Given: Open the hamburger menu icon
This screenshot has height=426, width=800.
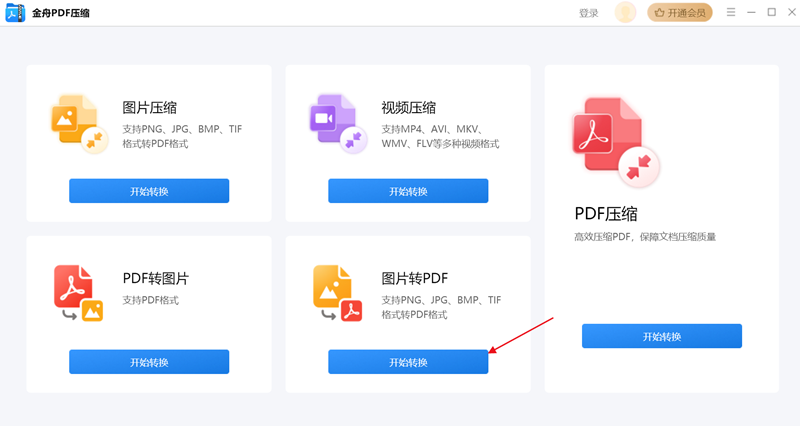Looking at the screenshot, I should (731, 12).
